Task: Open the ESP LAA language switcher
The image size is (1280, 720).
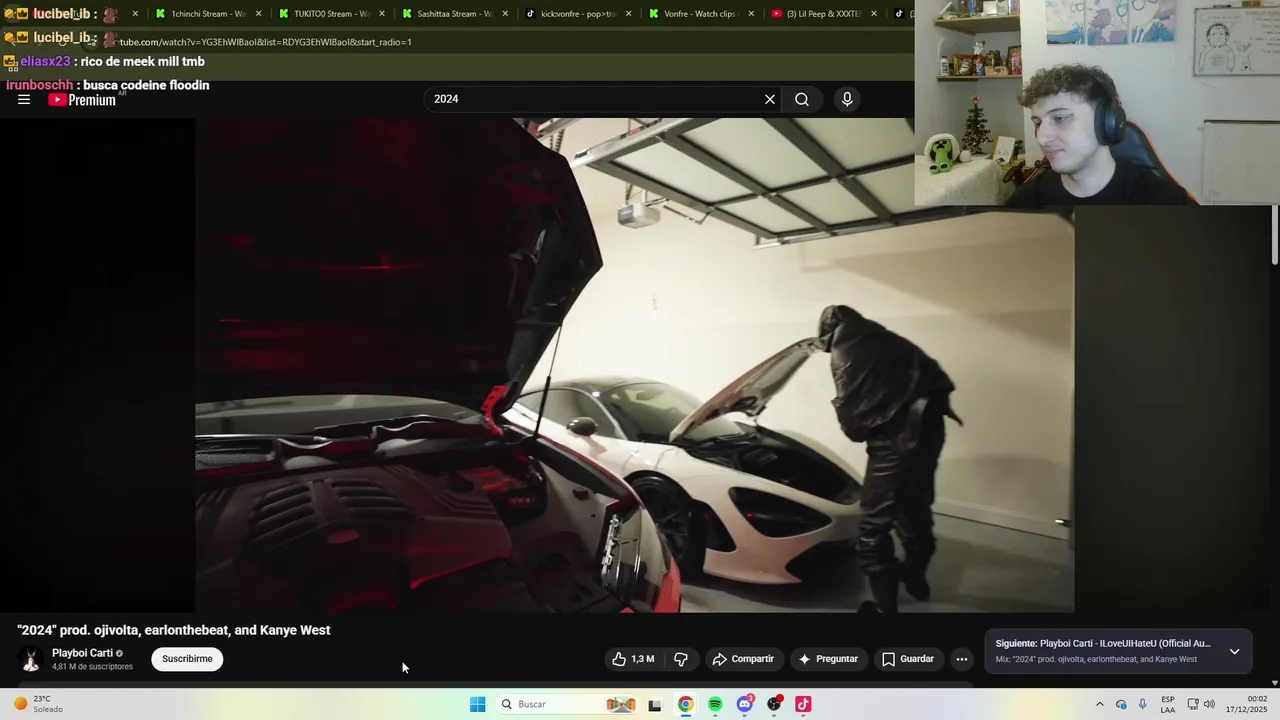Action: tap(1168, 704)
